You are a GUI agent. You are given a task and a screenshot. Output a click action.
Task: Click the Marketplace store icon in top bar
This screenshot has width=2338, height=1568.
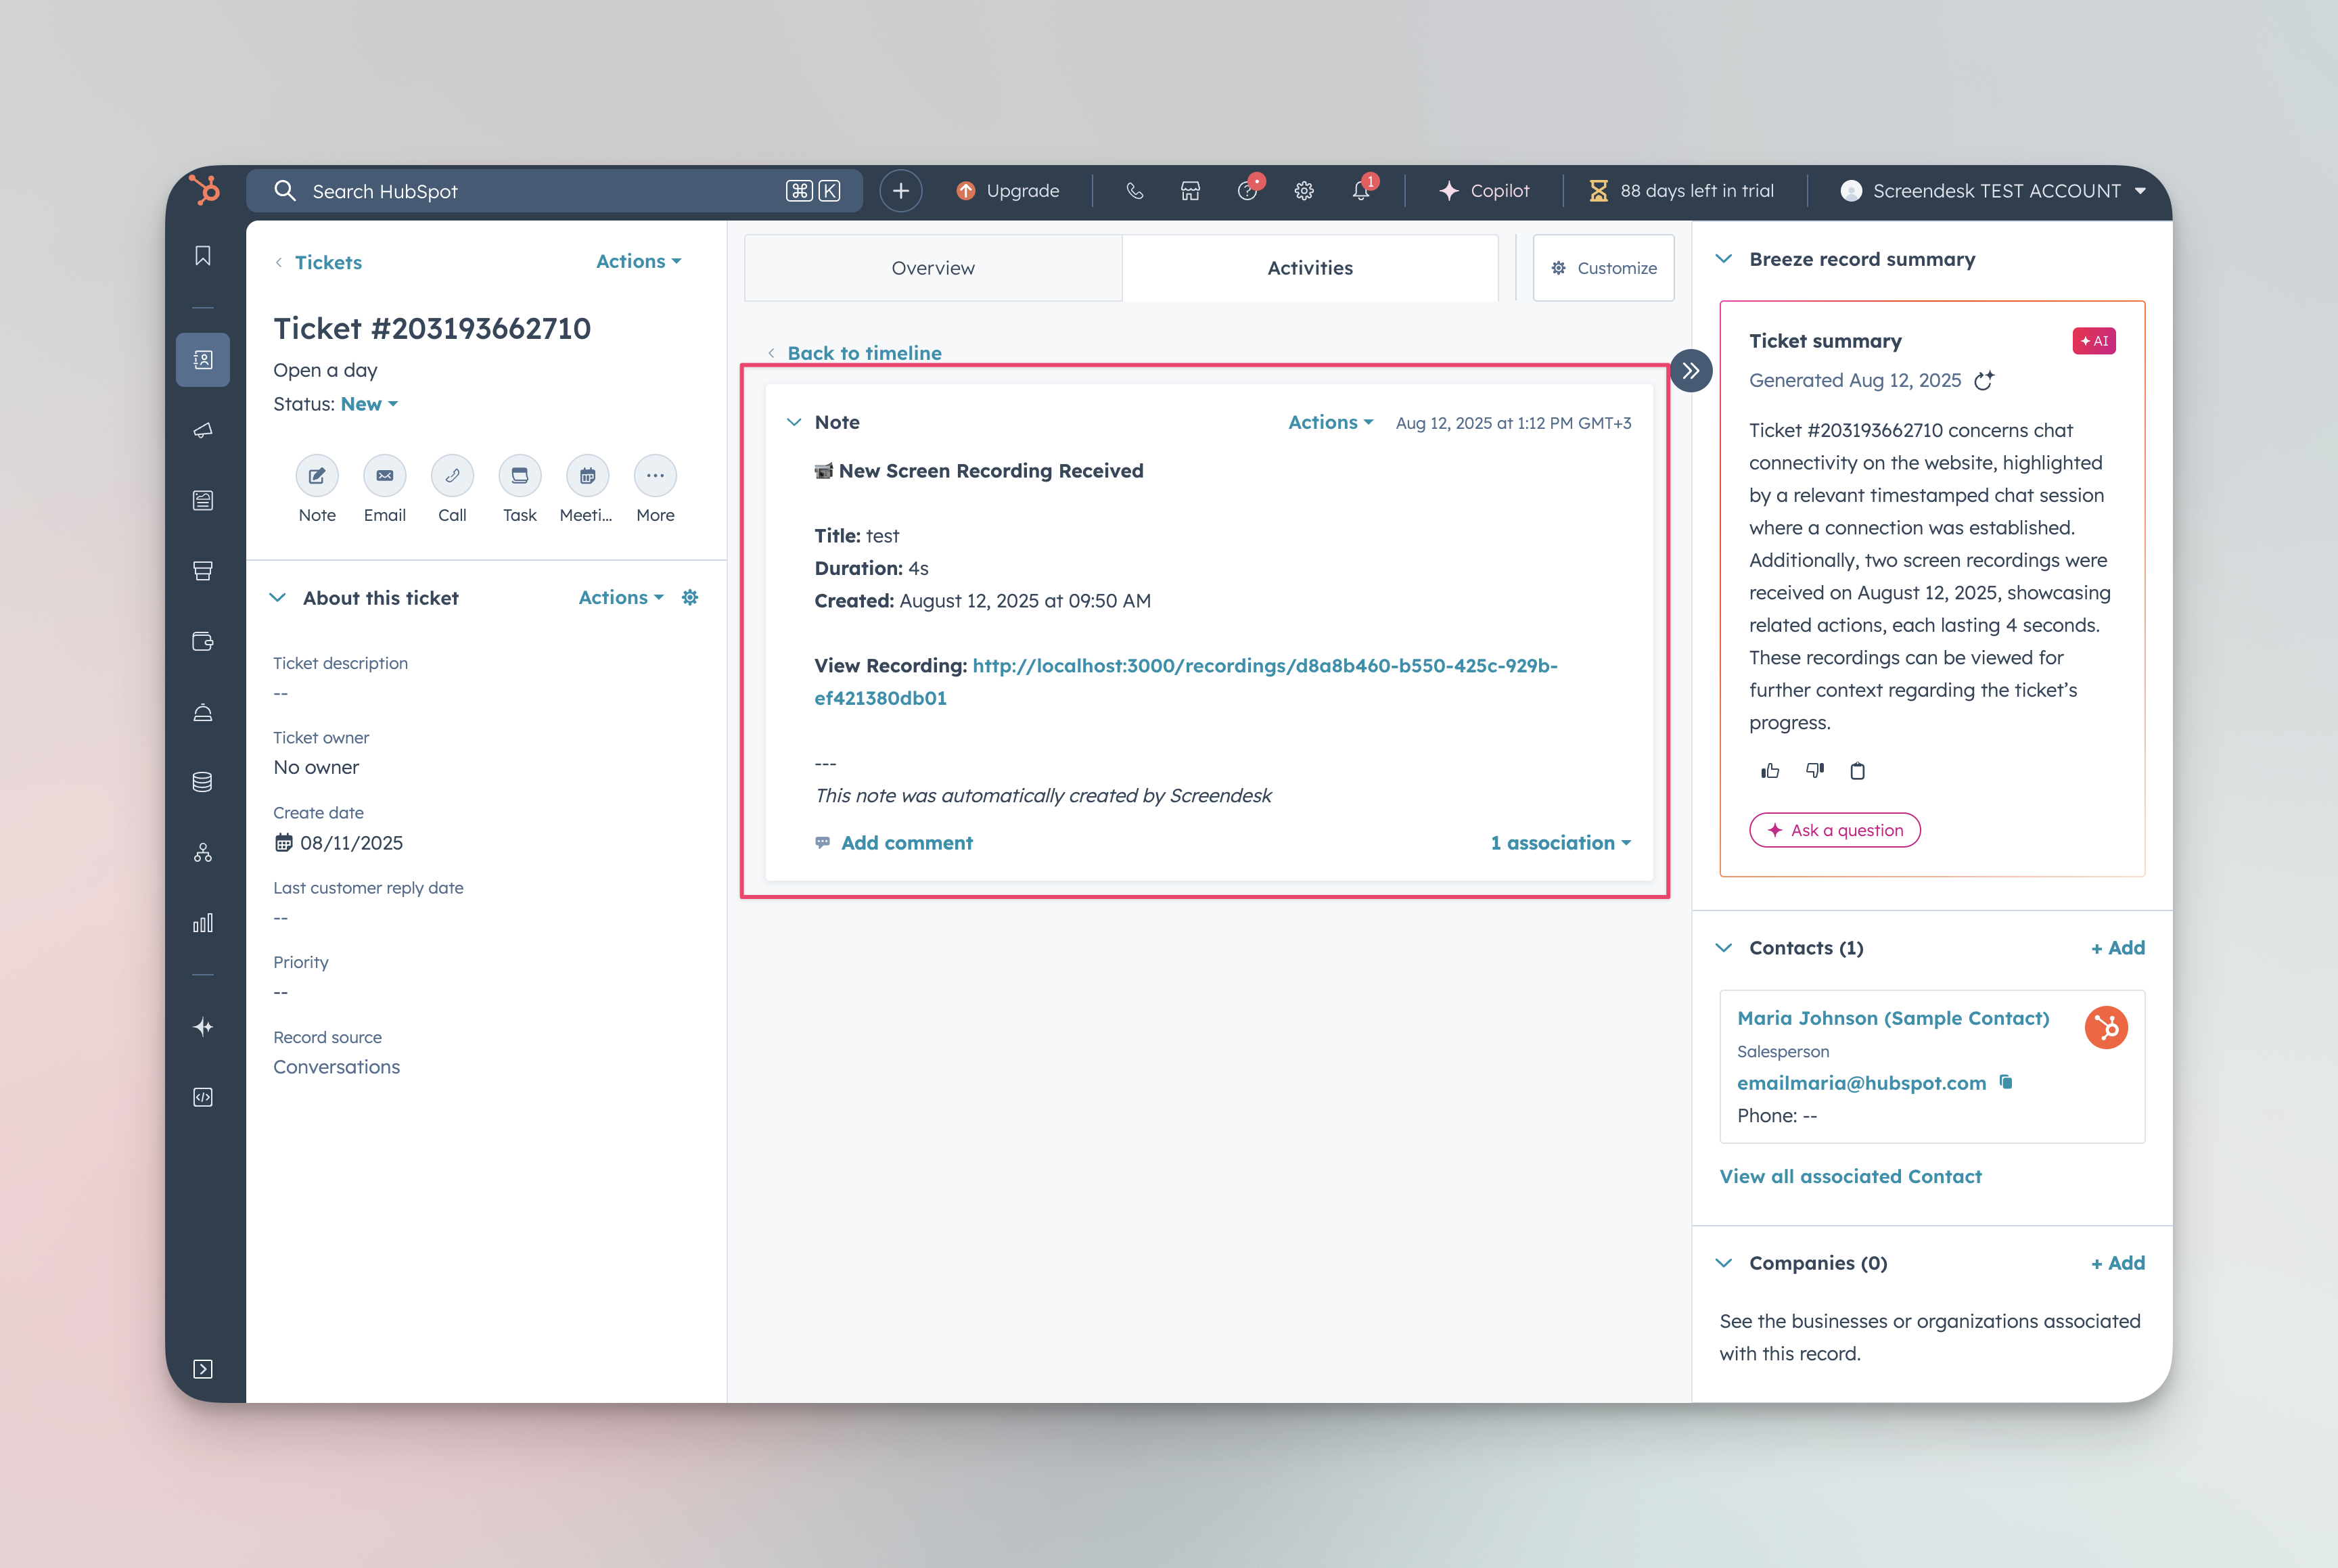(x=1190, y=190)
